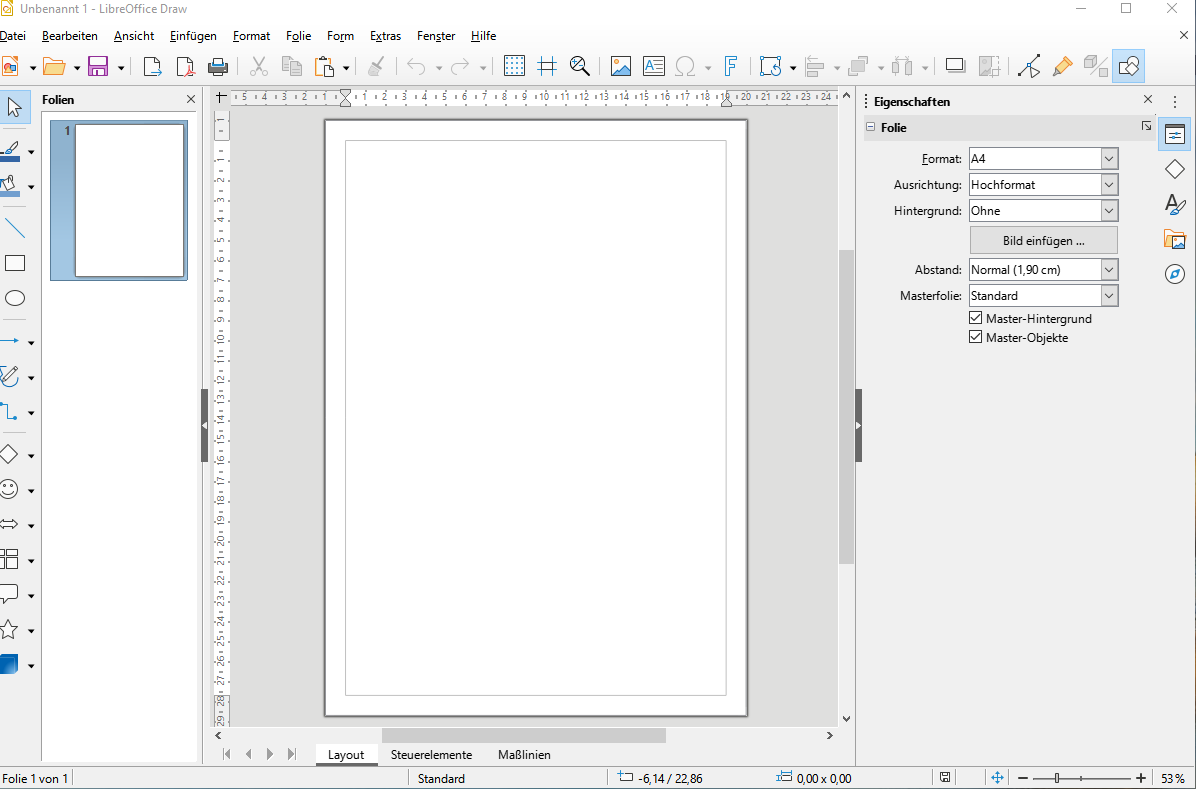Image resolution: width=1196 pixels, height=789 pixels.
Task: Open the Einfügen menu
Action: click(193, 36)
